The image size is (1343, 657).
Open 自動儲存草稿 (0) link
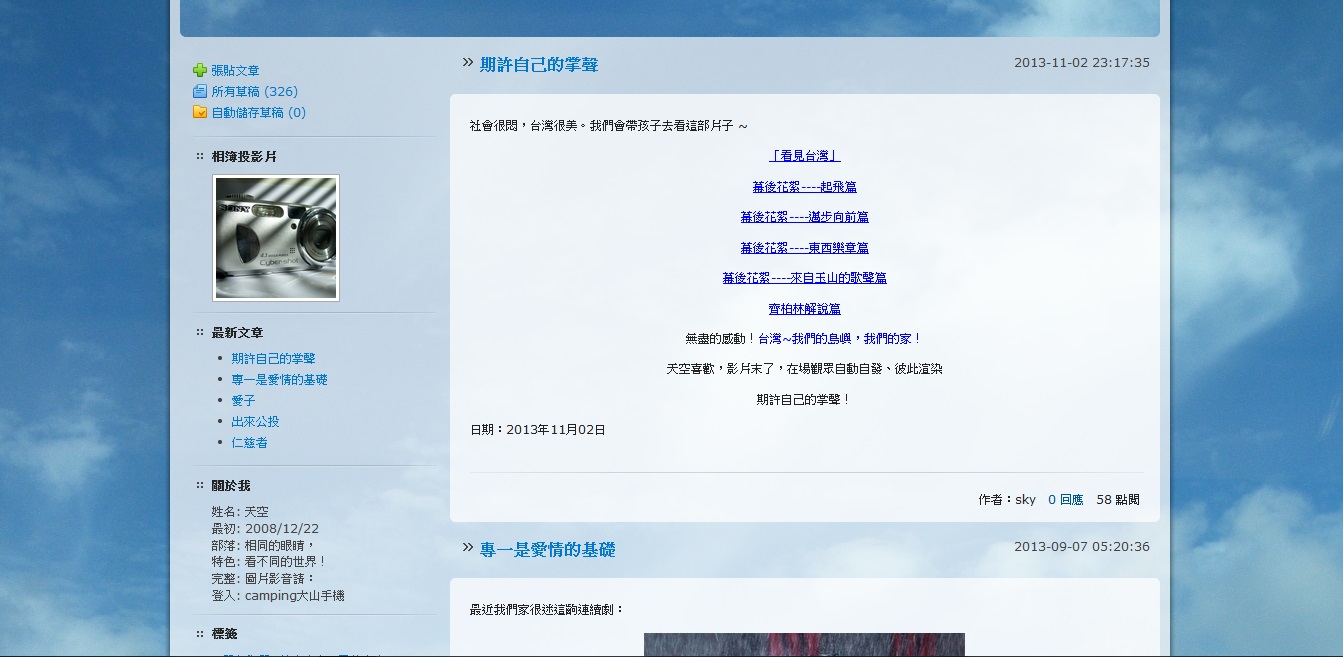258,113
